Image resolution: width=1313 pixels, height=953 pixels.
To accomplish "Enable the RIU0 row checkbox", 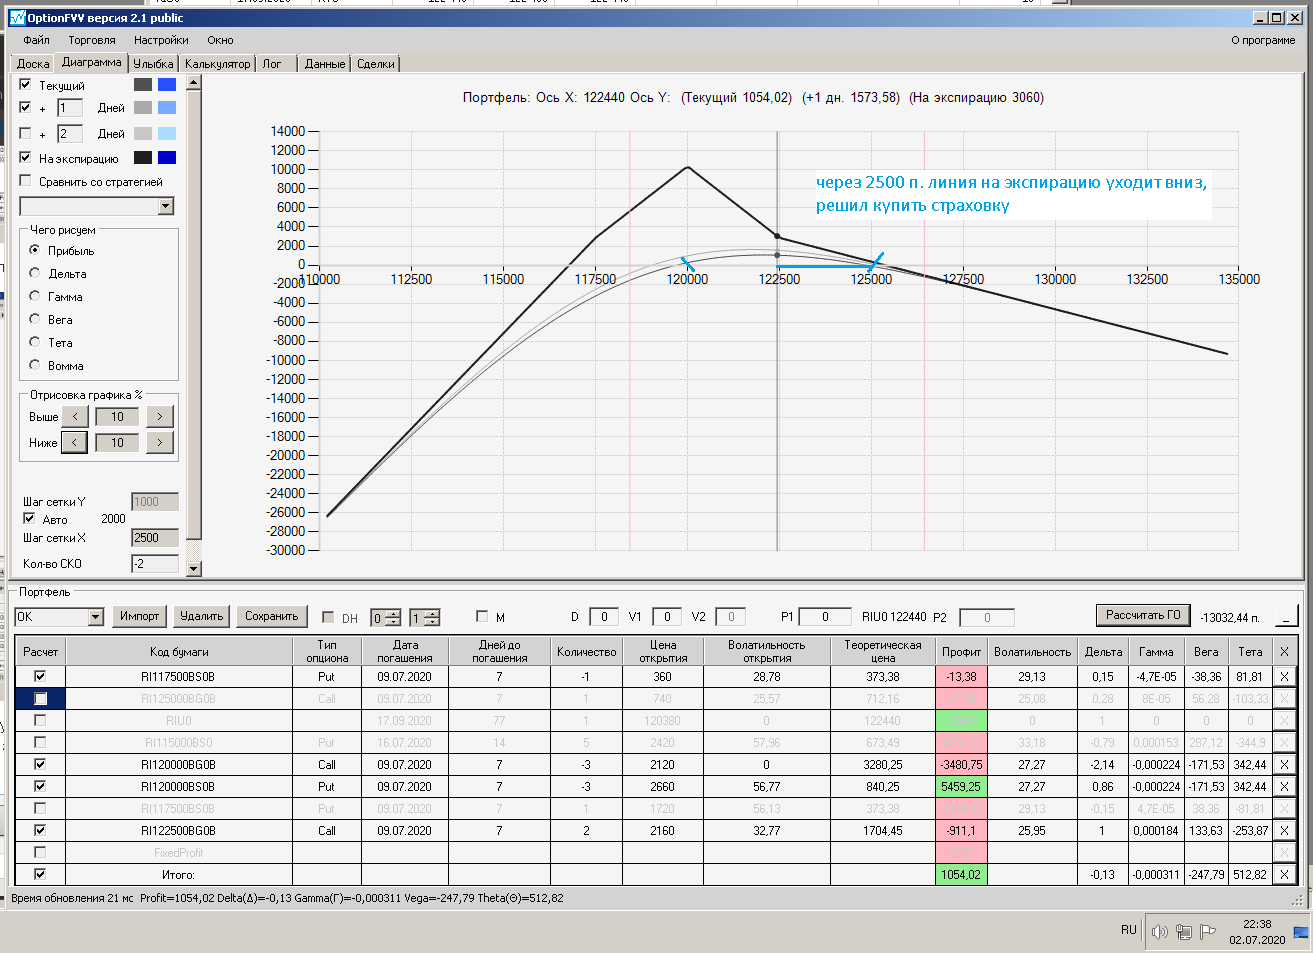I will tap(40, 721).
